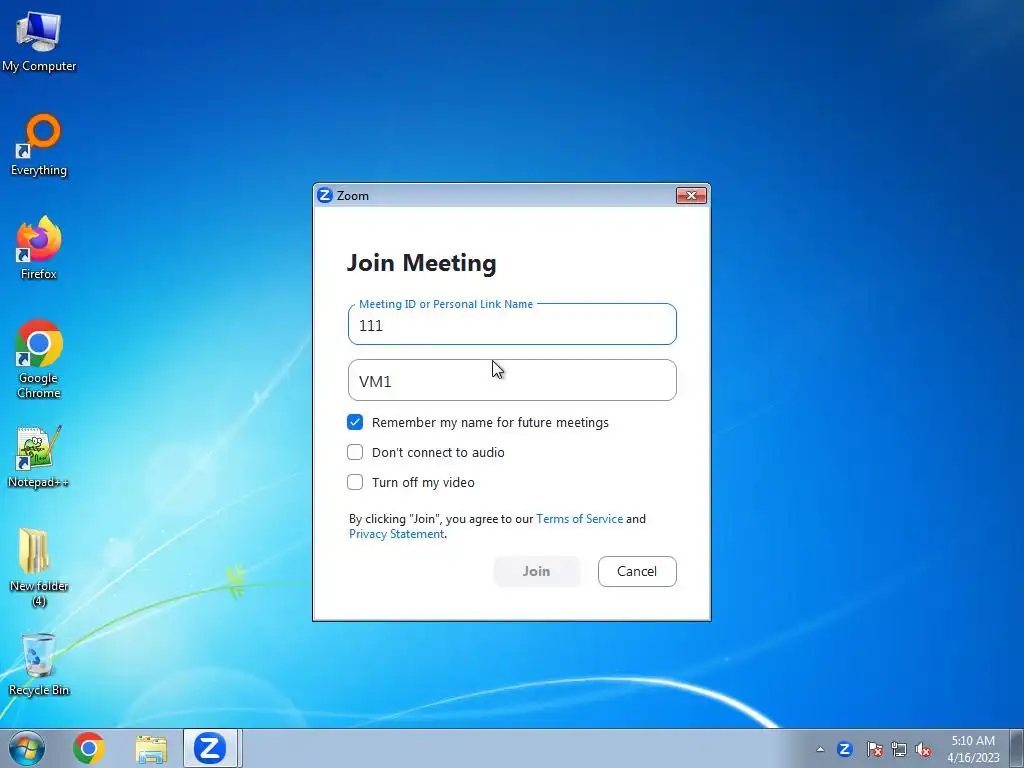
Task: Open Firefox from the desktop
Action: click(x=39, y=248)
